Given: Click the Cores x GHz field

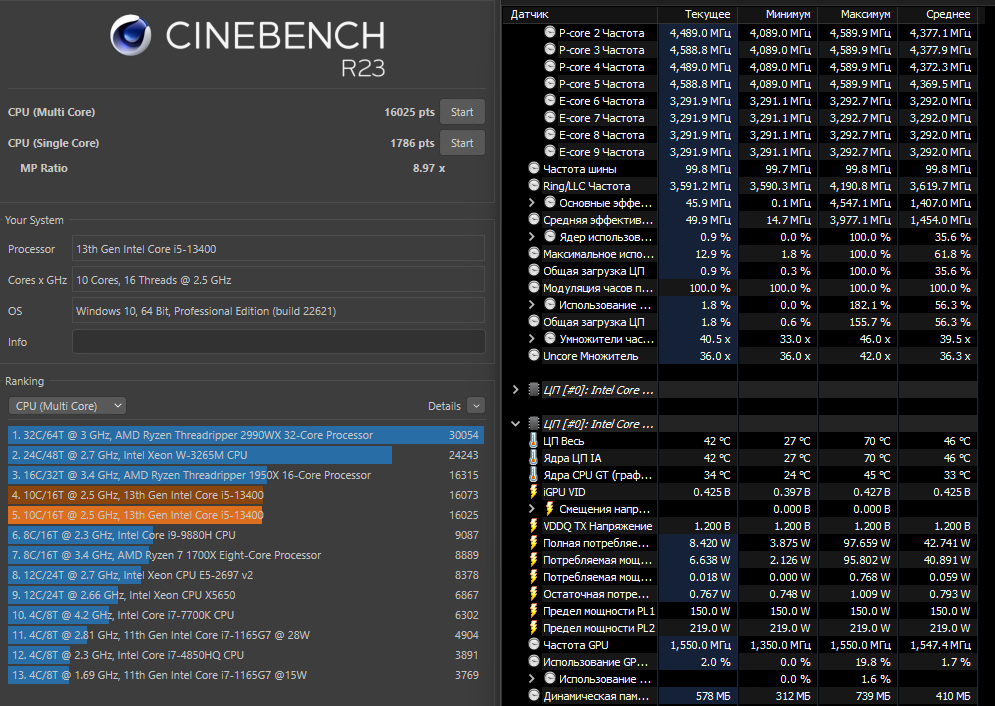Looking at the screenshot, I should 279,280.
